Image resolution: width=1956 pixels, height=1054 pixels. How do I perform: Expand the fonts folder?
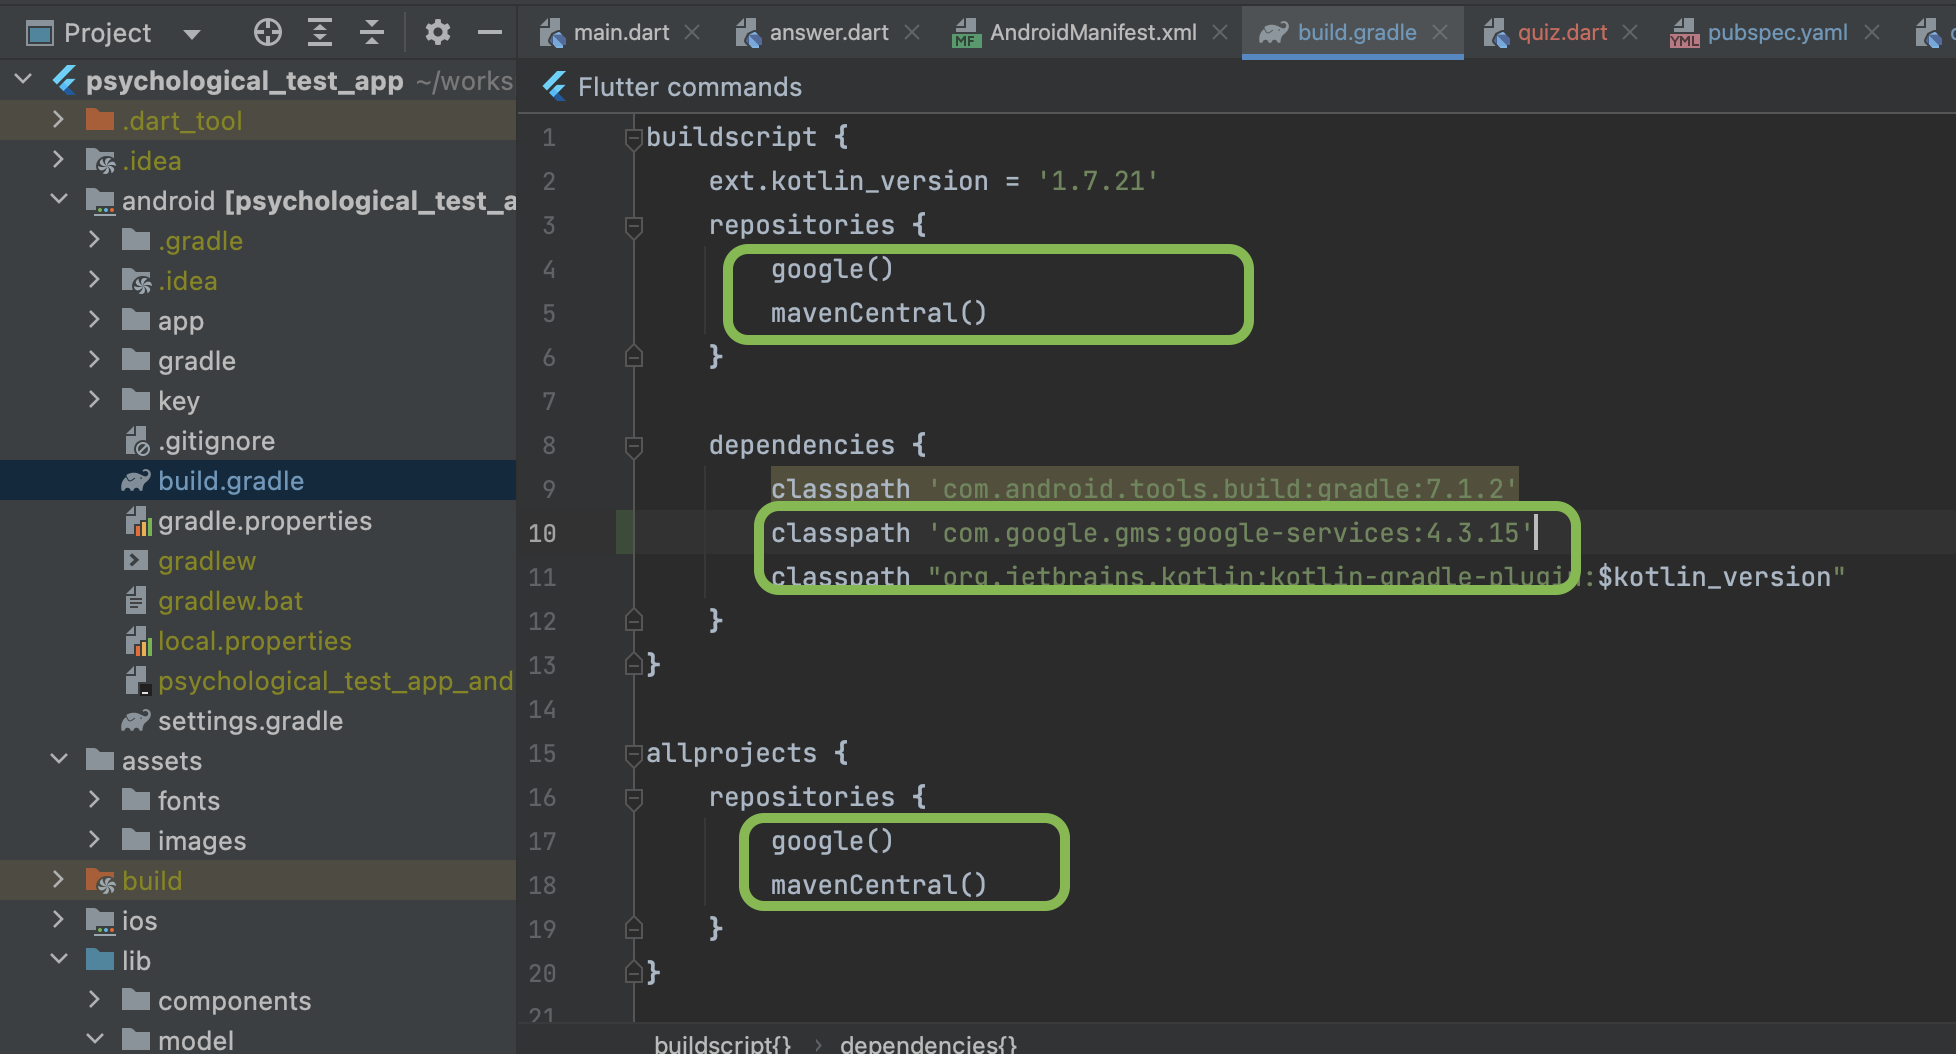(x=95, y=800)
